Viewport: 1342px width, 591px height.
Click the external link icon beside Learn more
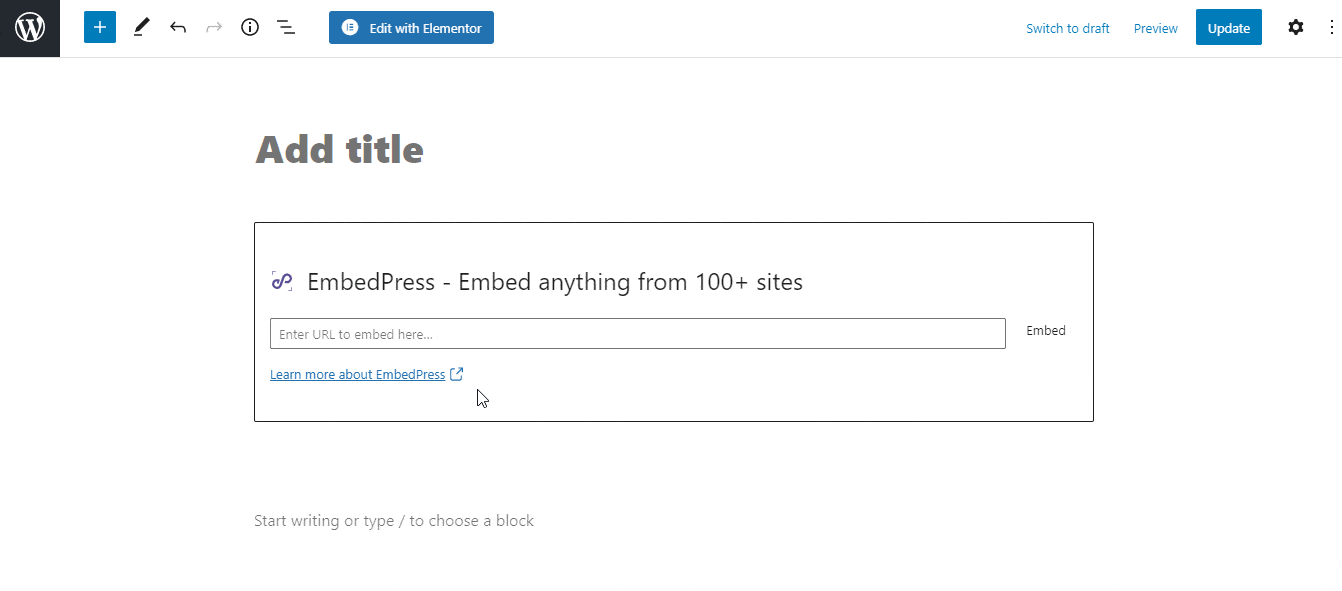pyautogui.click(x=457, y=373)
